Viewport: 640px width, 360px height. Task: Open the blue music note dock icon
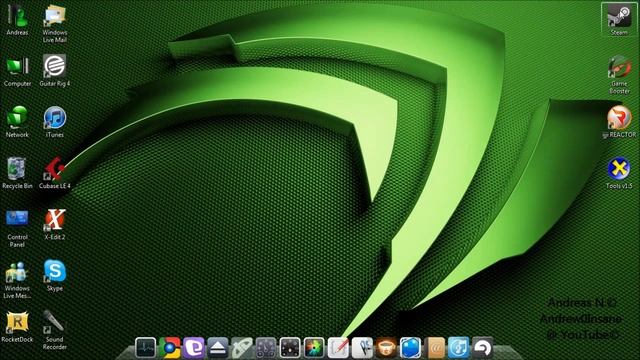[x=458, y=348]
